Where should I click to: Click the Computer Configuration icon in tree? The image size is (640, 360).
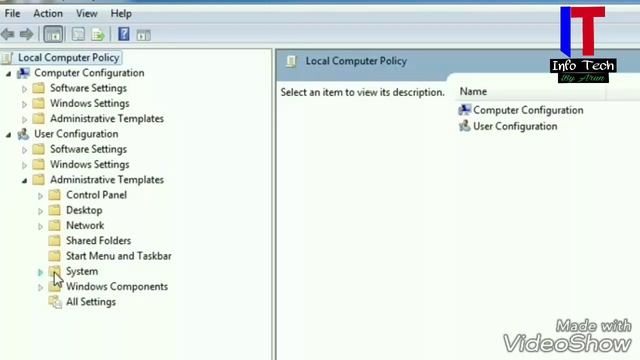(23, 73)
